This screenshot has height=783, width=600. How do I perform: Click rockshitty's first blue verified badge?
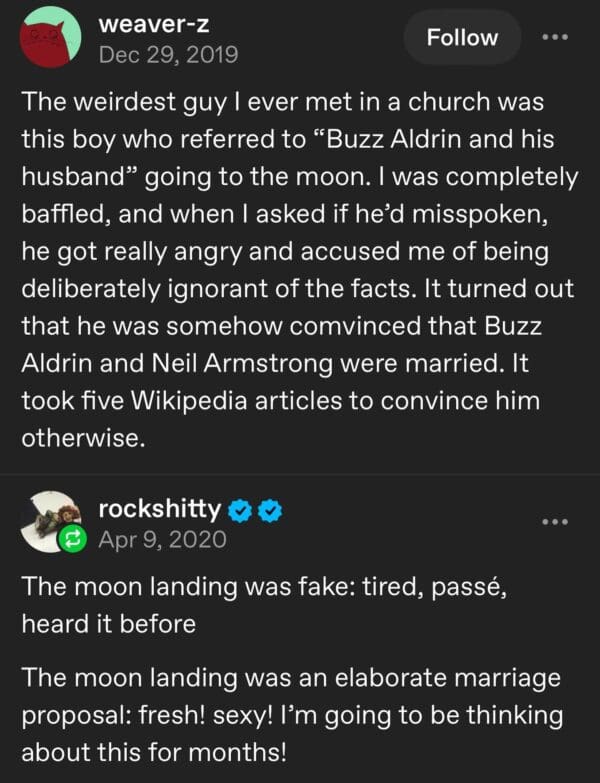[x=238, y=509]
